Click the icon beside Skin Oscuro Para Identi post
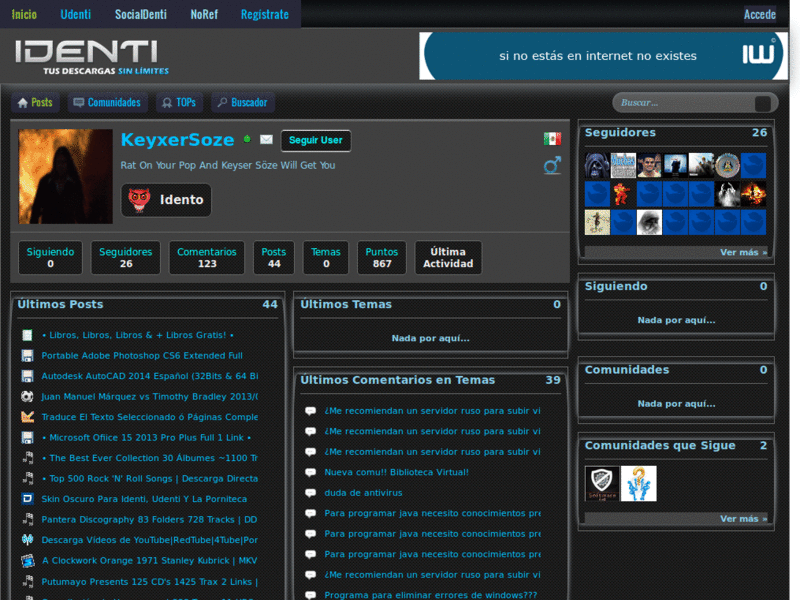This screenshot has height=600, width=800. pyautogui.click(x=28, y=498)
